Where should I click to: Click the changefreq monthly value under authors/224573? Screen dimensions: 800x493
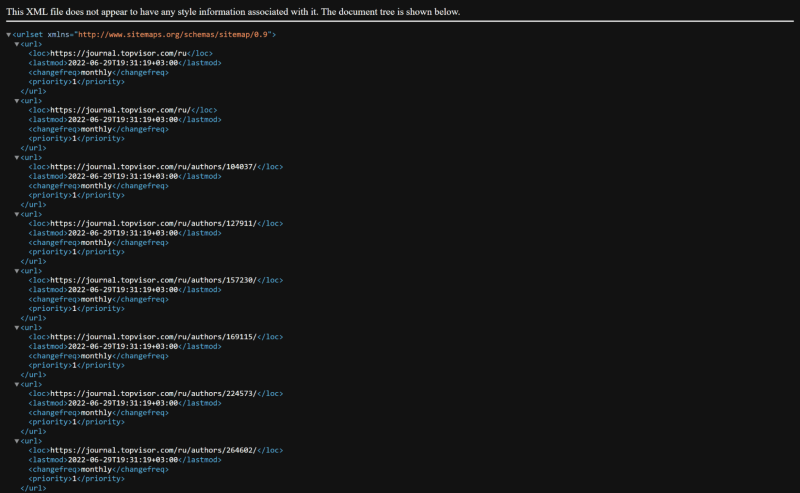pyautogui.click(x=96, y=412)
